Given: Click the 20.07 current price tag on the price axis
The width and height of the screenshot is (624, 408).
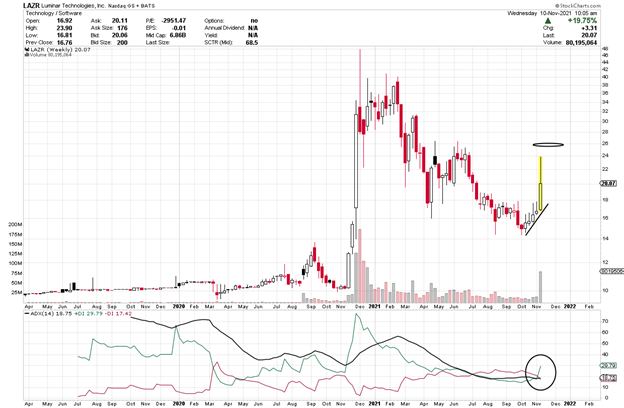Looking at the screenshot, I should [607, 183].
